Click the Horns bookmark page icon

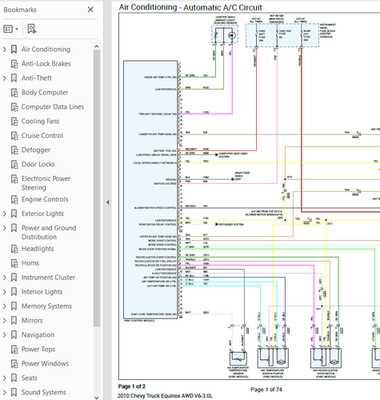pyautogui.click(x=14, y=263)
